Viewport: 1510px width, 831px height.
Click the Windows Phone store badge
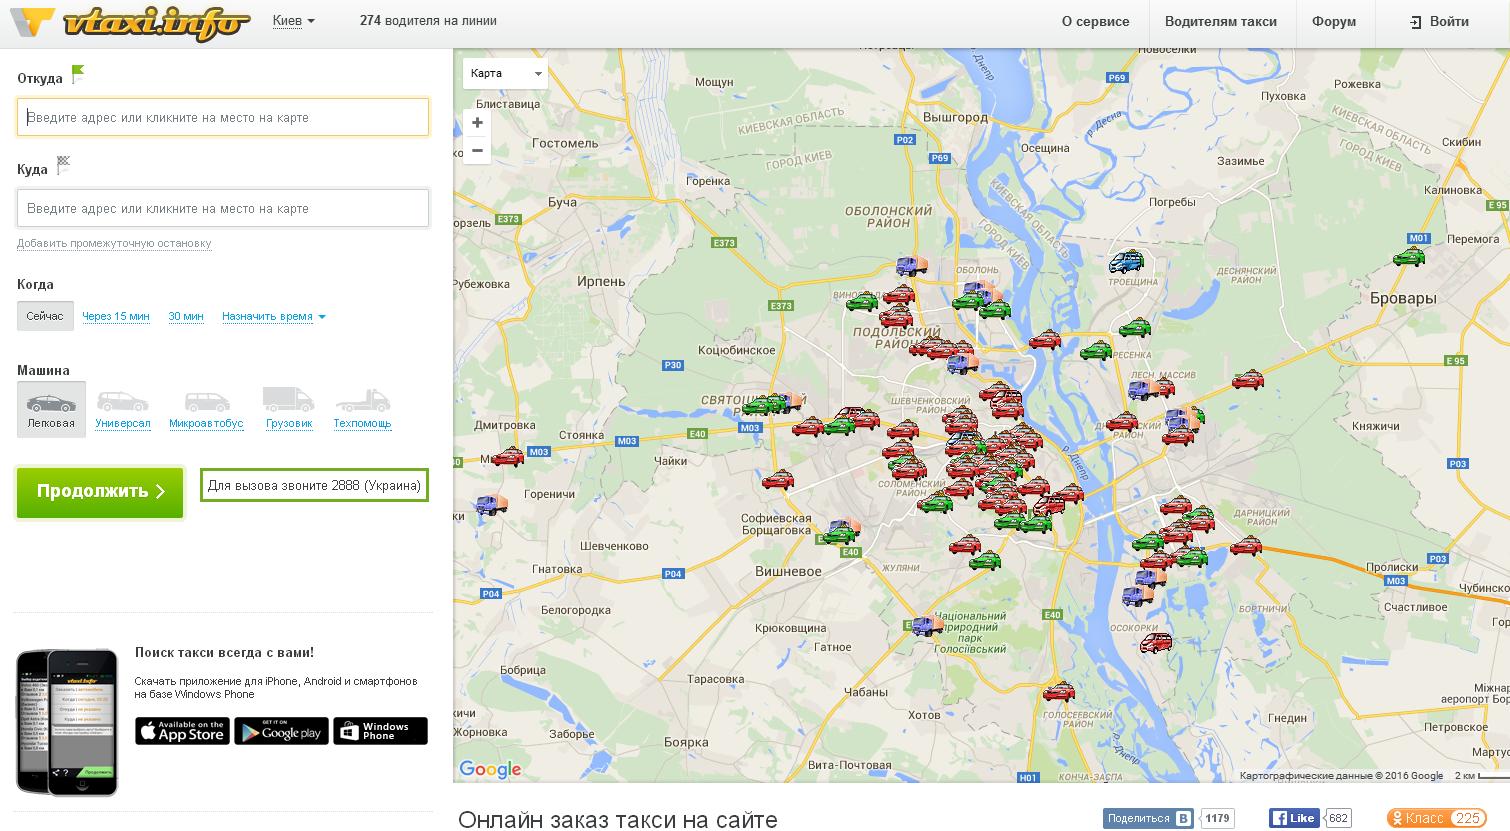click(x=380, y=731)
